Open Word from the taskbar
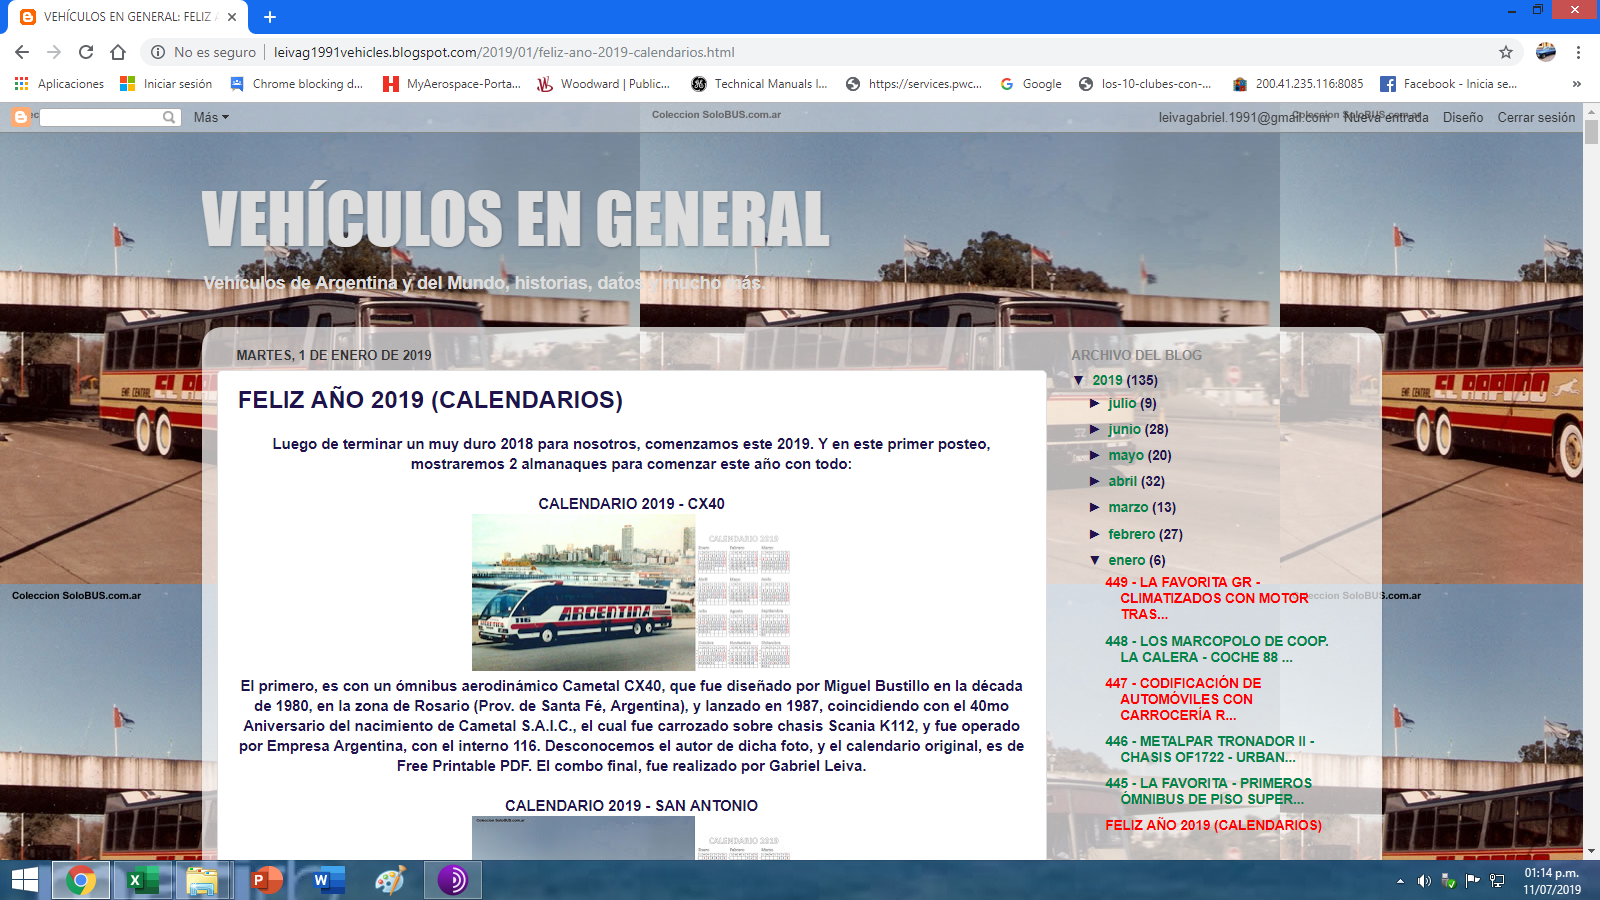 coord(329,880)
